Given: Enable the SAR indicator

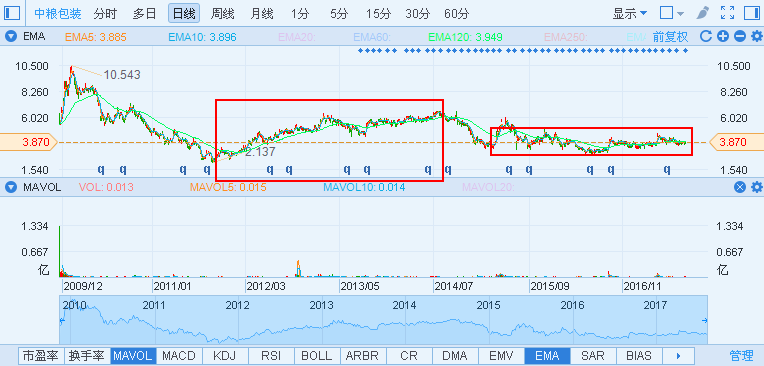Looking at the screenshot, I should (593, 356).
